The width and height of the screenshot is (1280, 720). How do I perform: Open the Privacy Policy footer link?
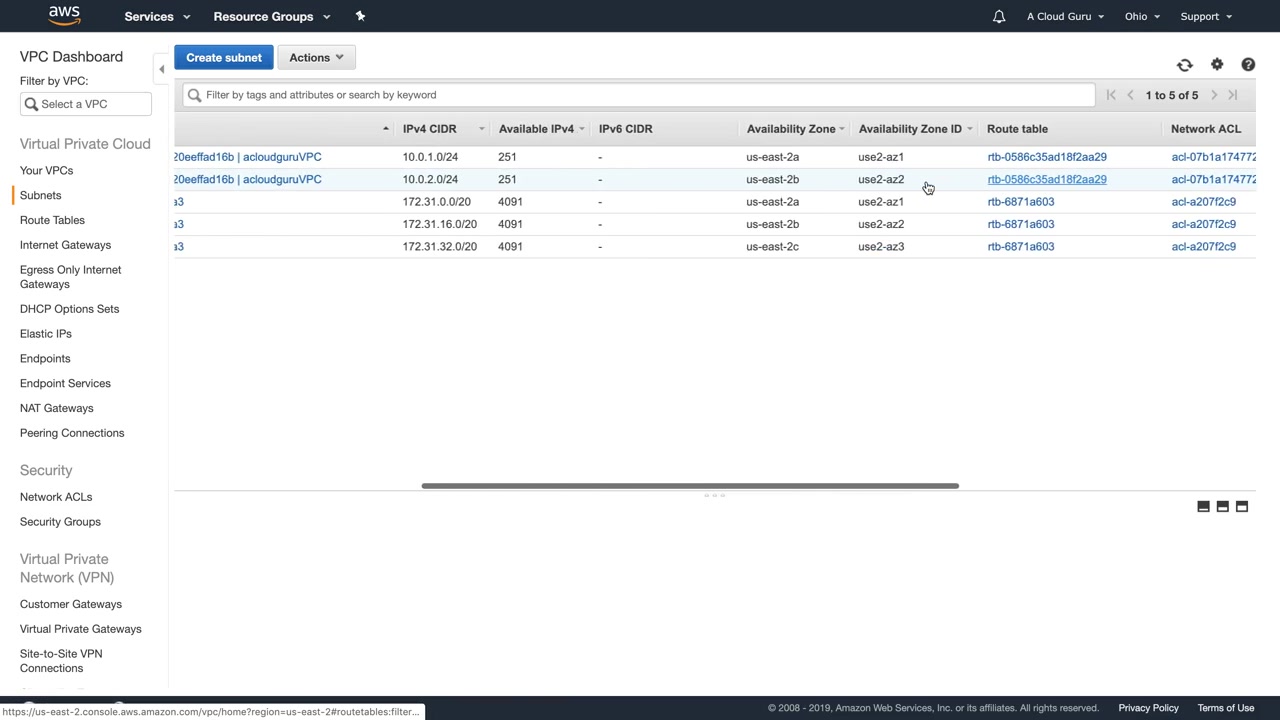(1148, 708)
